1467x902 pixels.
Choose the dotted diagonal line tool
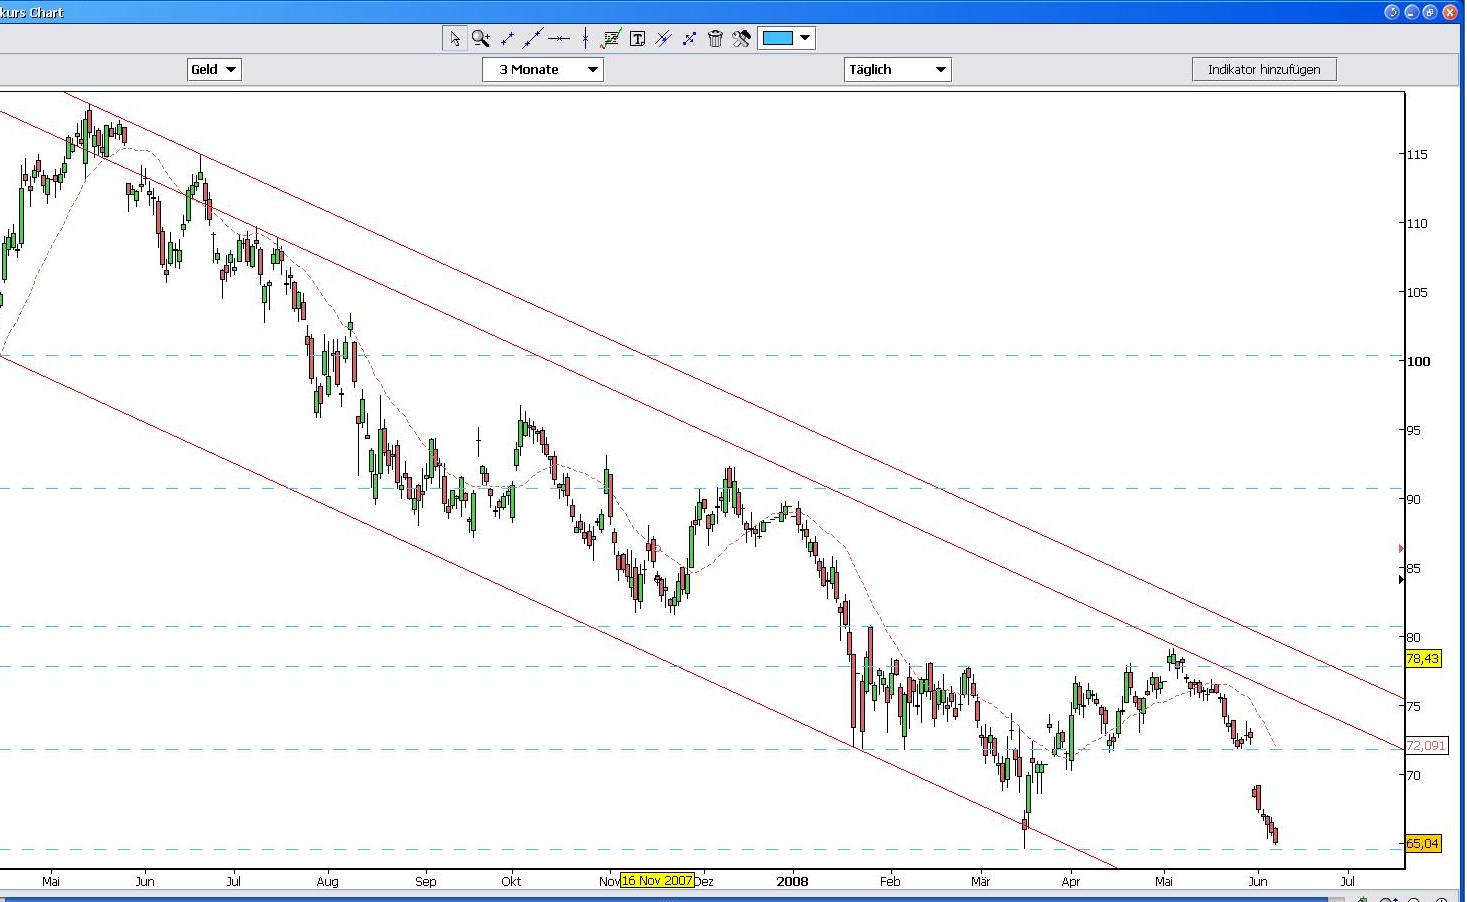click(x=689, y=39)
